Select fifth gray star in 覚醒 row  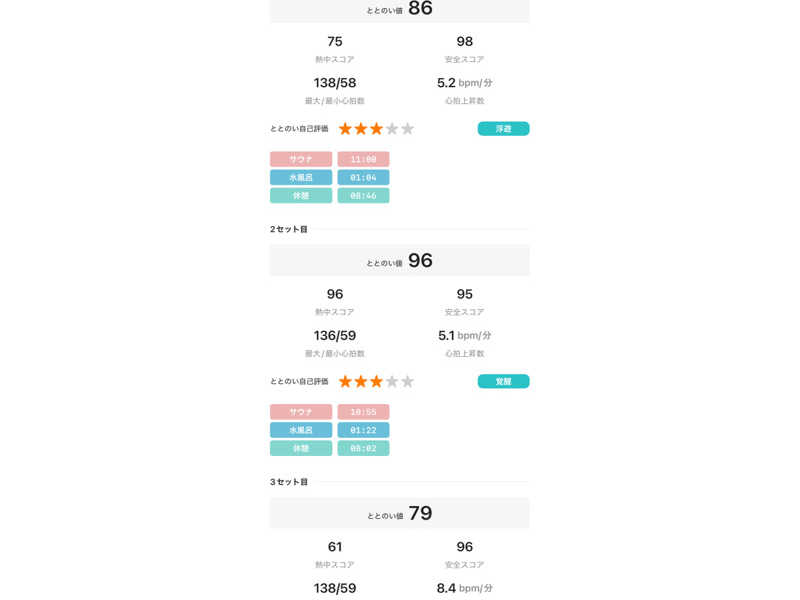pos(407,381)
